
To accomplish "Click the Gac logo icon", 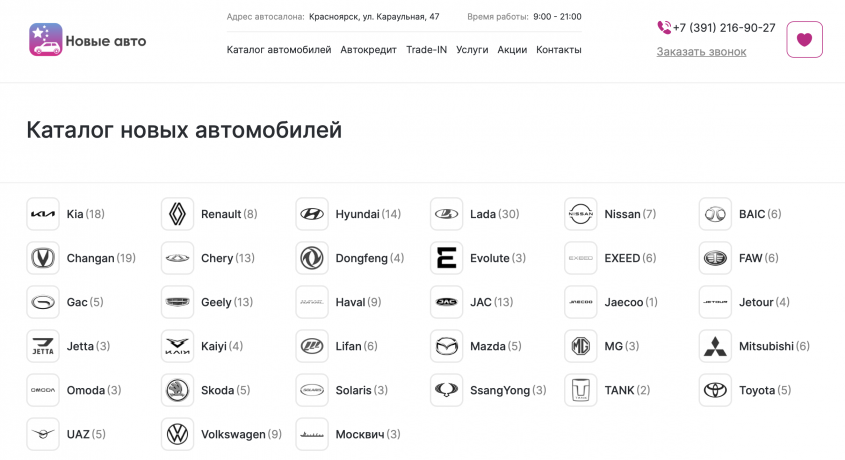I will click(43, 302).
